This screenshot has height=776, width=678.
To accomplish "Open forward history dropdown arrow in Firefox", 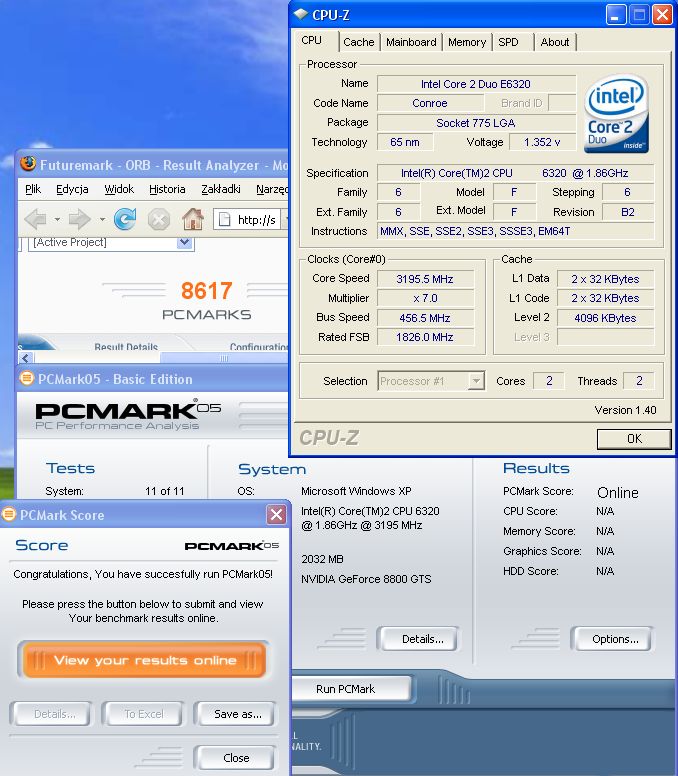I will point(102,219).
